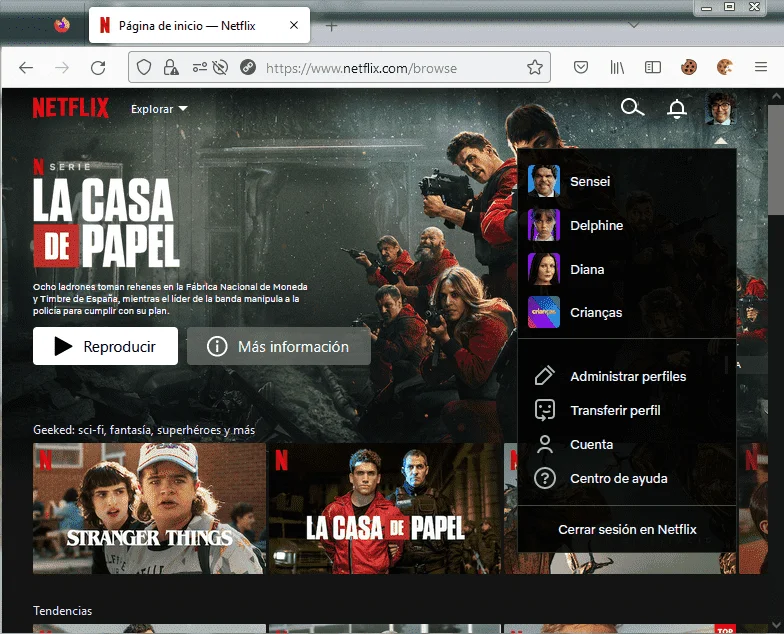Click Cerrar sesión en Netflix
Screen dimensions: 784x634
pyautogui.click(x=627, y=529)
